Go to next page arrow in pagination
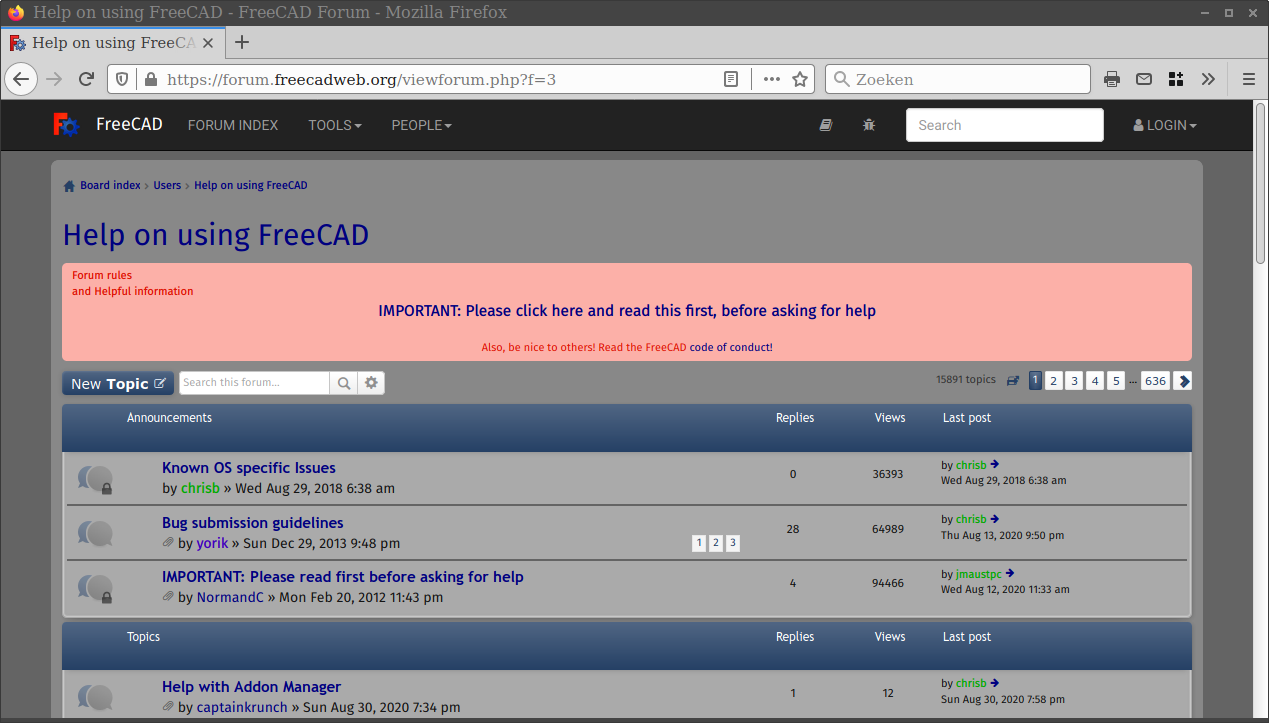The image size is (1269, 723). coord(1183,381)
